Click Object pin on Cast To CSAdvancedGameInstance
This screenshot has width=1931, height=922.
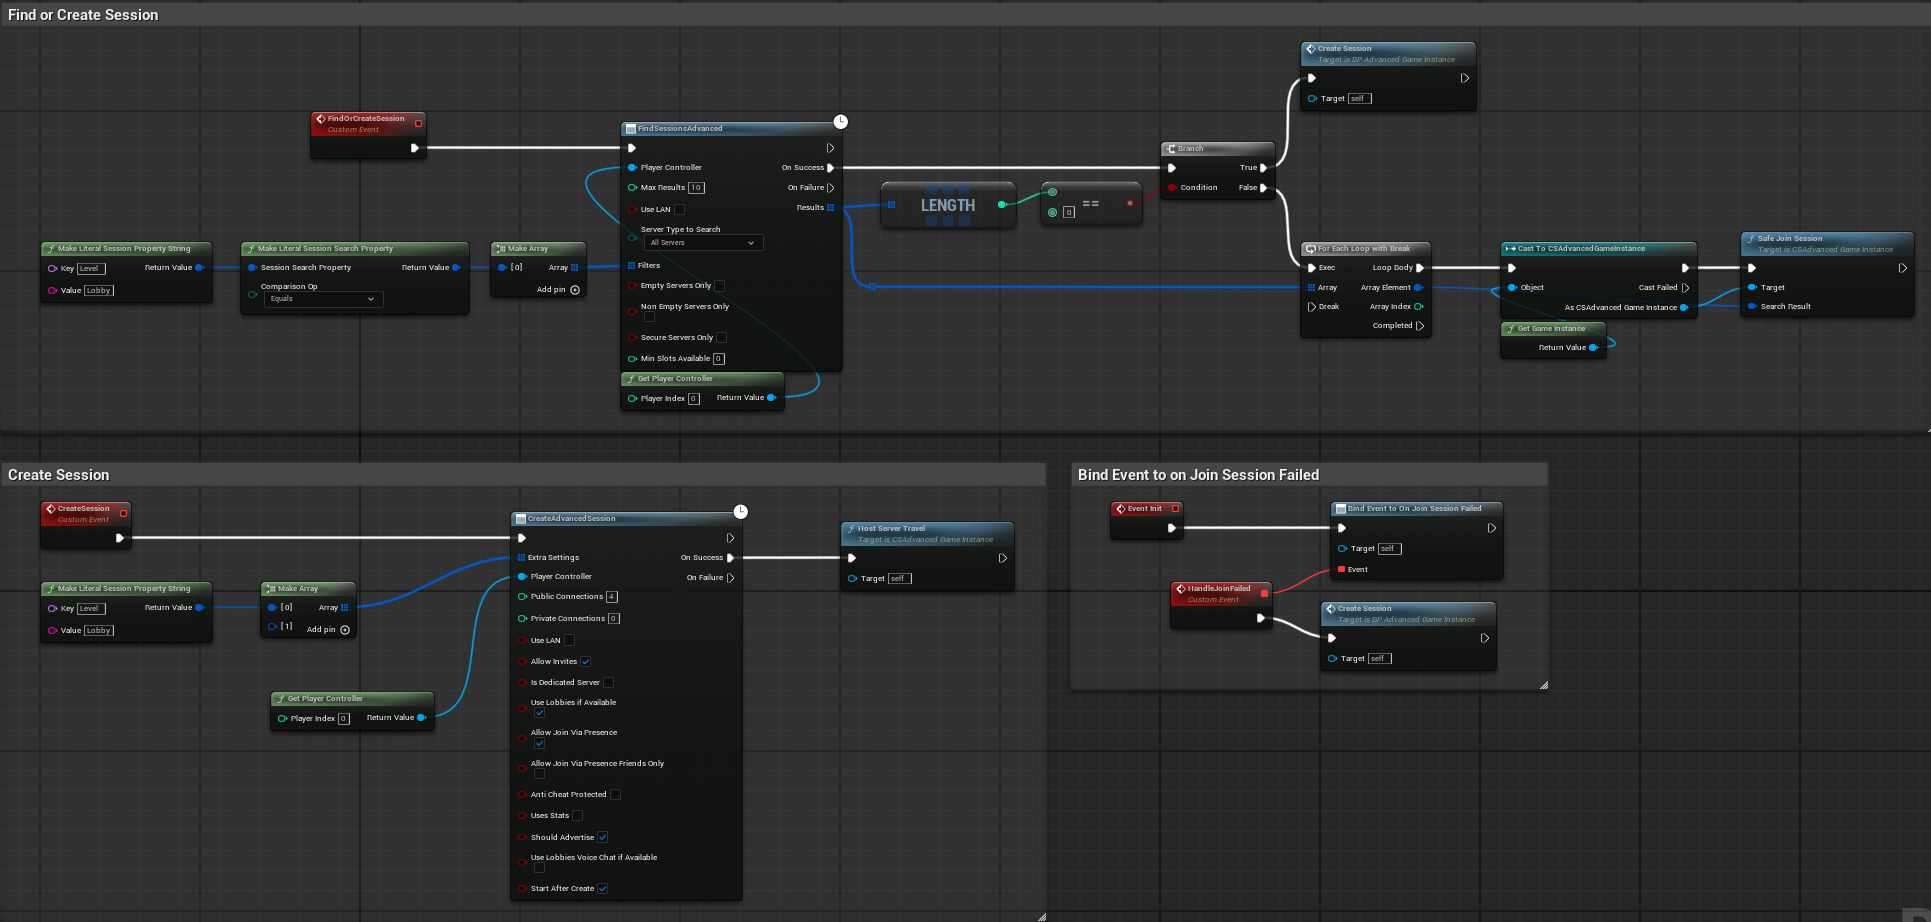(x=1512, y=288)
